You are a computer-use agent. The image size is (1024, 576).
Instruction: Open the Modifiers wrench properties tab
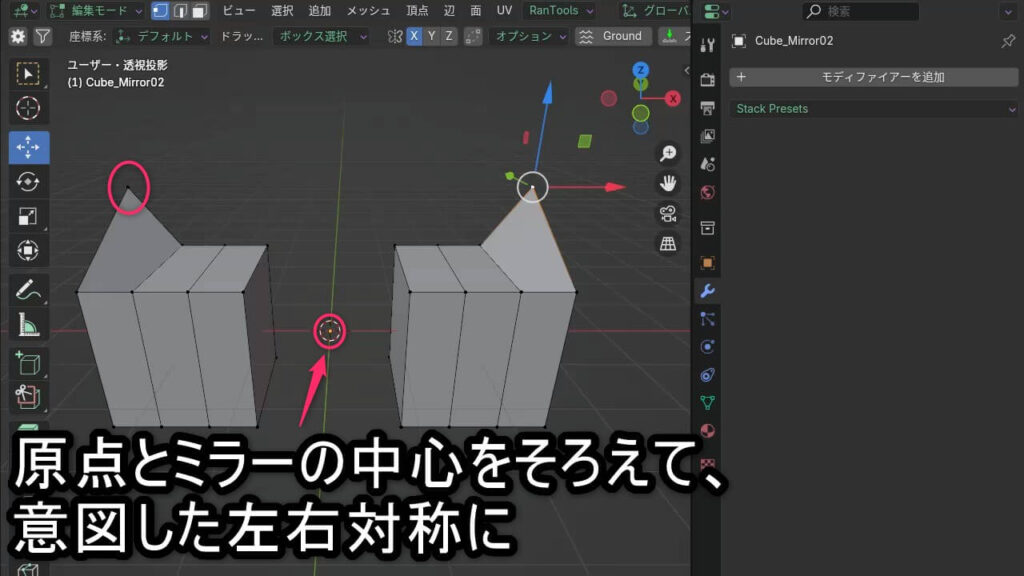(x=708, y=291)
